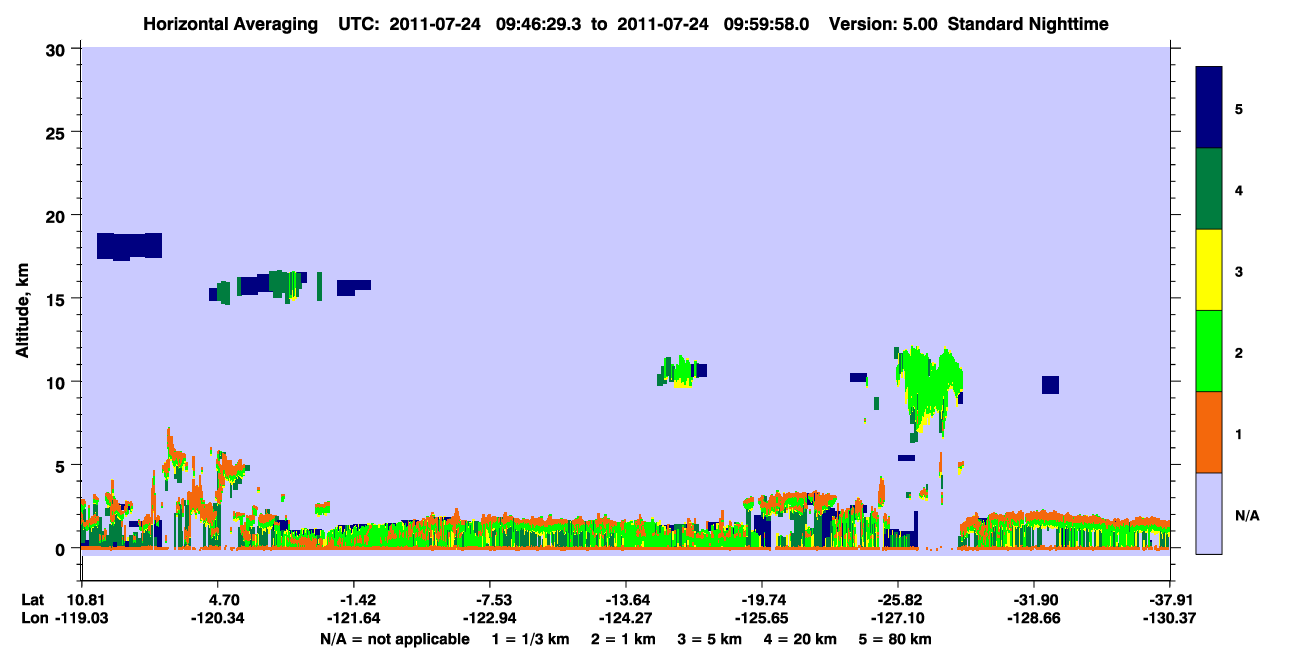
Task: Click the latitude value -31.90
Action: click(x=1034, y=600)
